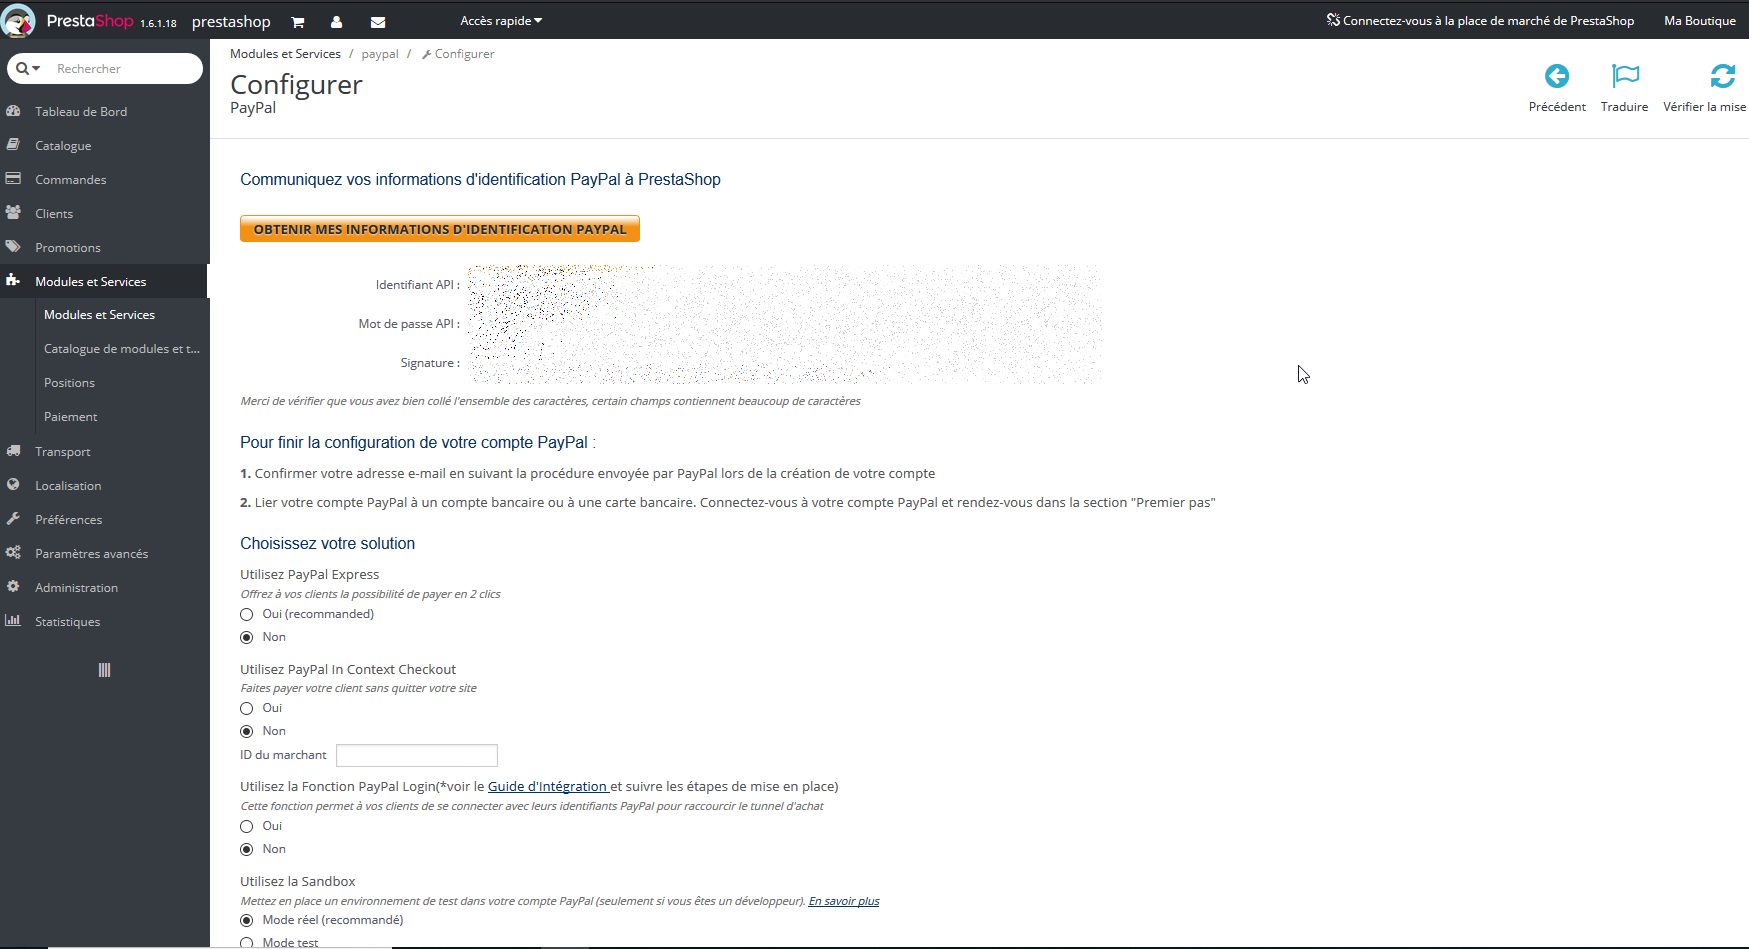Select Non for PayPal Login function
The height and width of the screenshot is (949, 1749).
(x=247, y=850)
